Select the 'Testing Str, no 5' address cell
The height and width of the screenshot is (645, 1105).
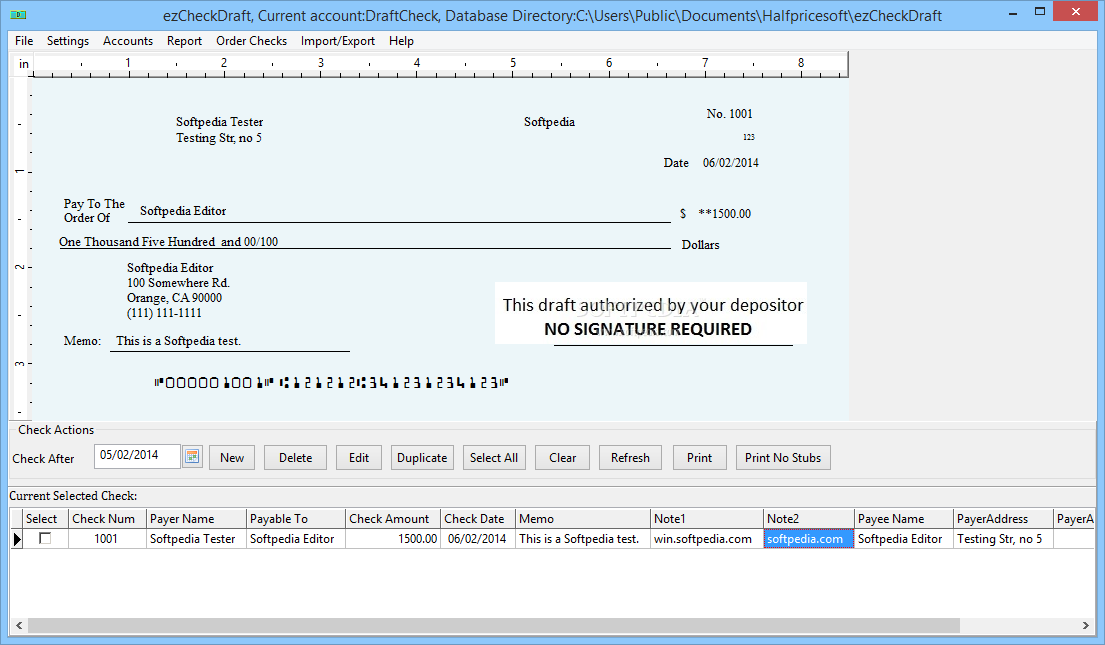[x=1004, y=539]
